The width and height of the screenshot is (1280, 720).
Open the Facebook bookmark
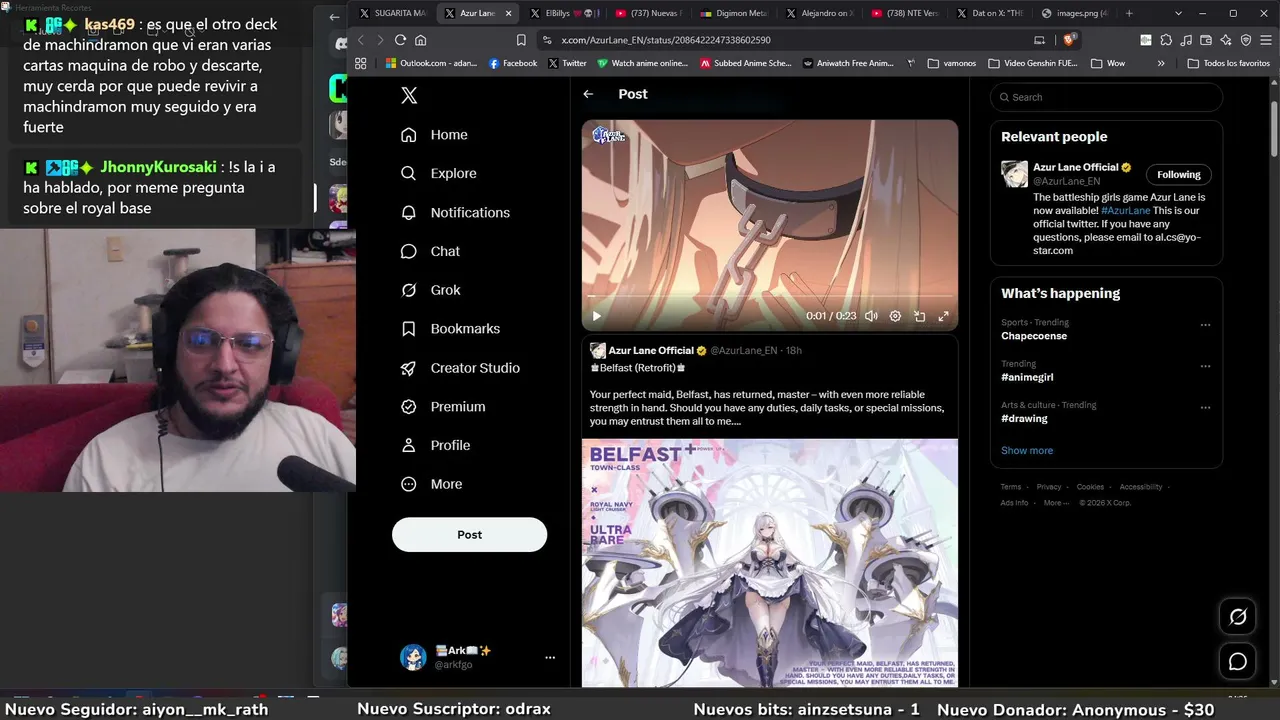(x=513, y=63)
